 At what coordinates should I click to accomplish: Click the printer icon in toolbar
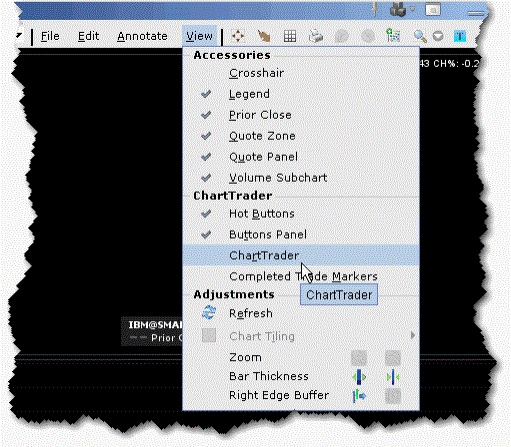point(315,36)
